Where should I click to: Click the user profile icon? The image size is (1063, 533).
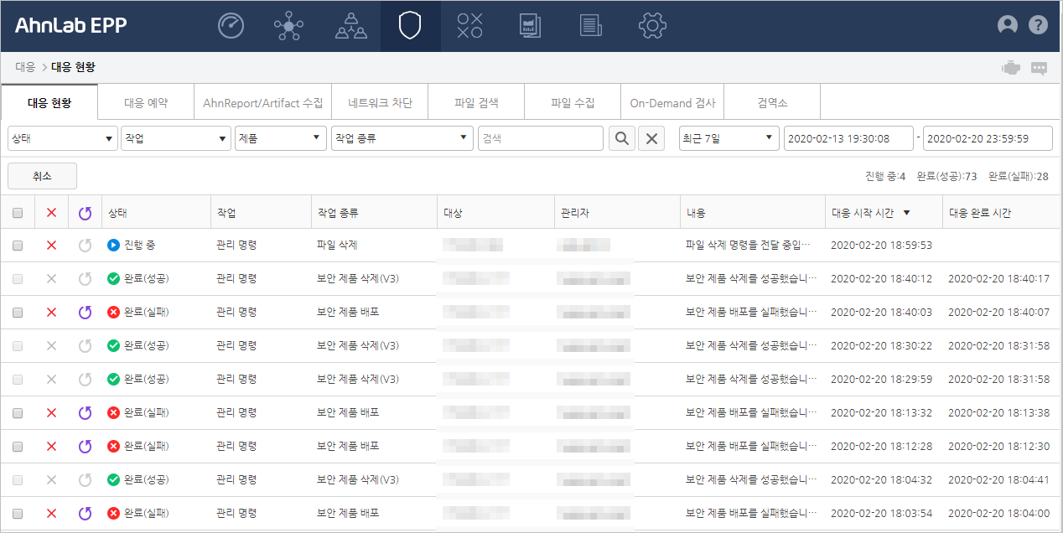click(x=1008, y=26)
